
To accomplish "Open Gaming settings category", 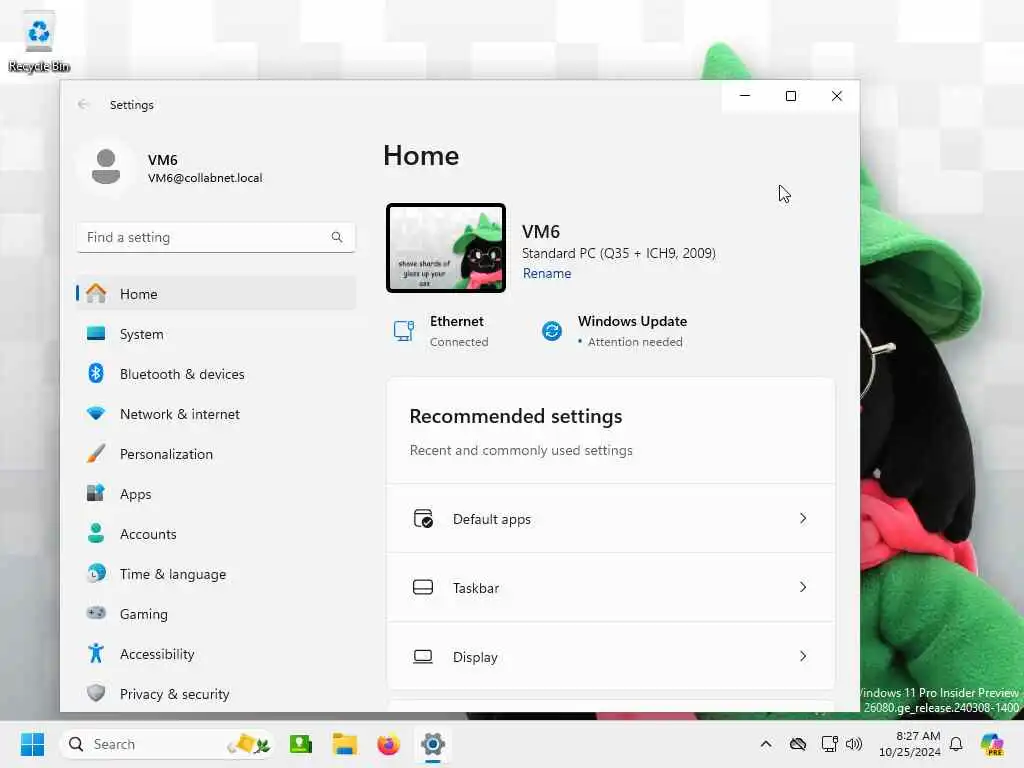I will point(216,614).
